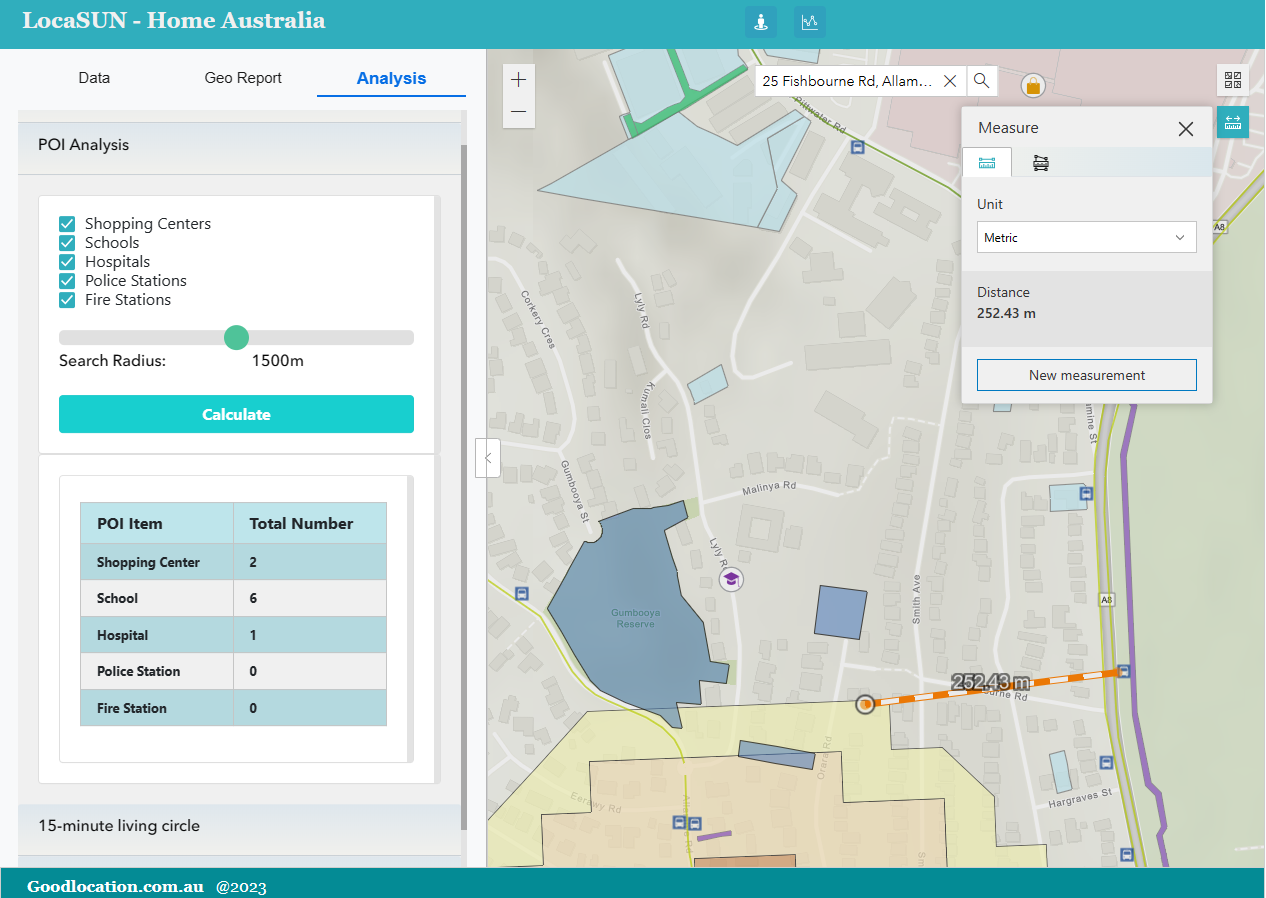Viewport: 1266px width, 898px height.
Task: Click the bus stop left of Gumbooya Reserve
Action: coord(521,593)
